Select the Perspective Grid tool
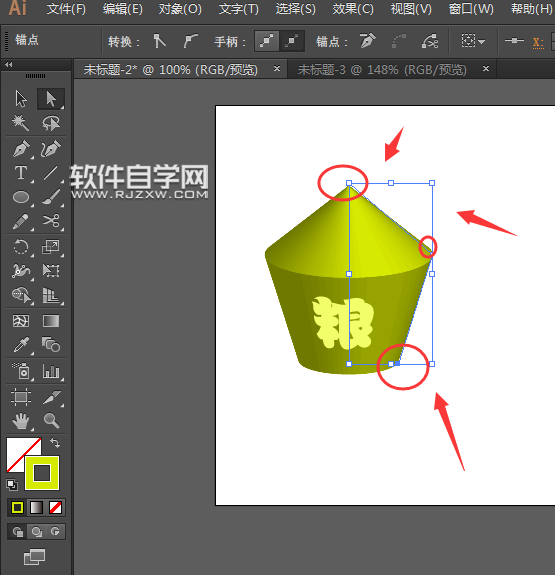555x575 pixels. (x=51, y=295)
